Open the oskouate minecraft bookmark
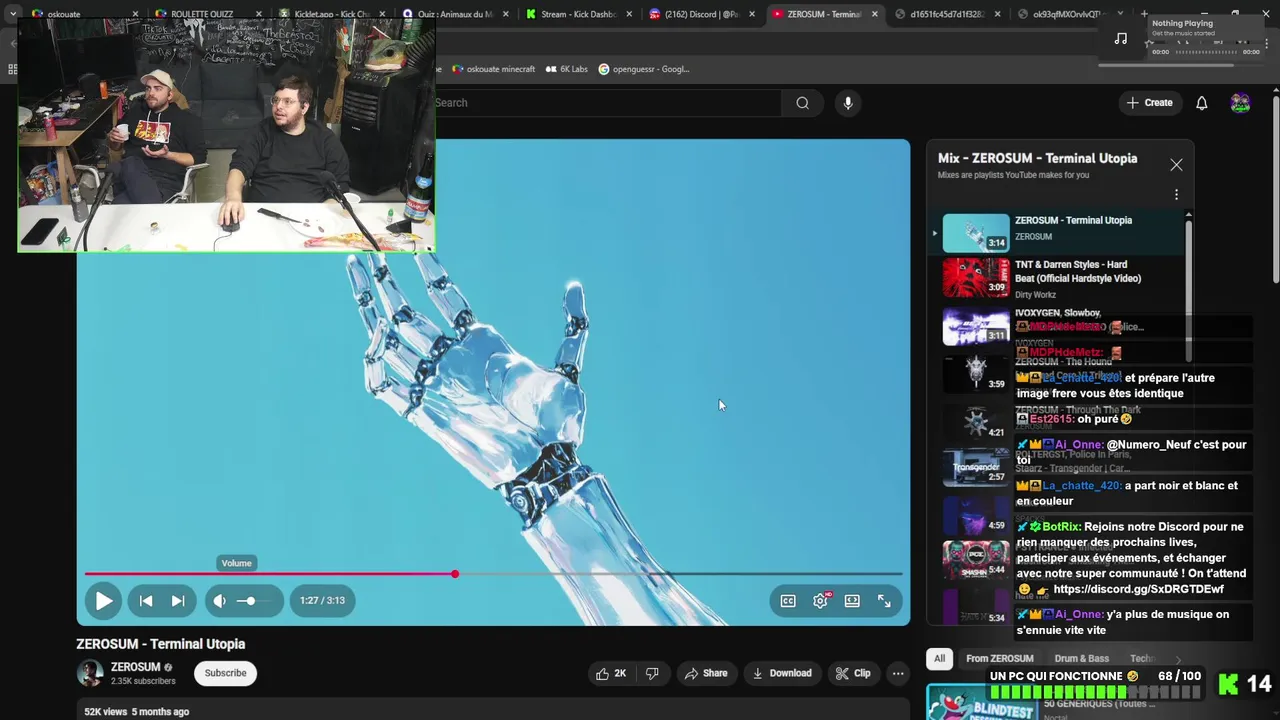Screen dimensions: 1280x720 point(494,69)
